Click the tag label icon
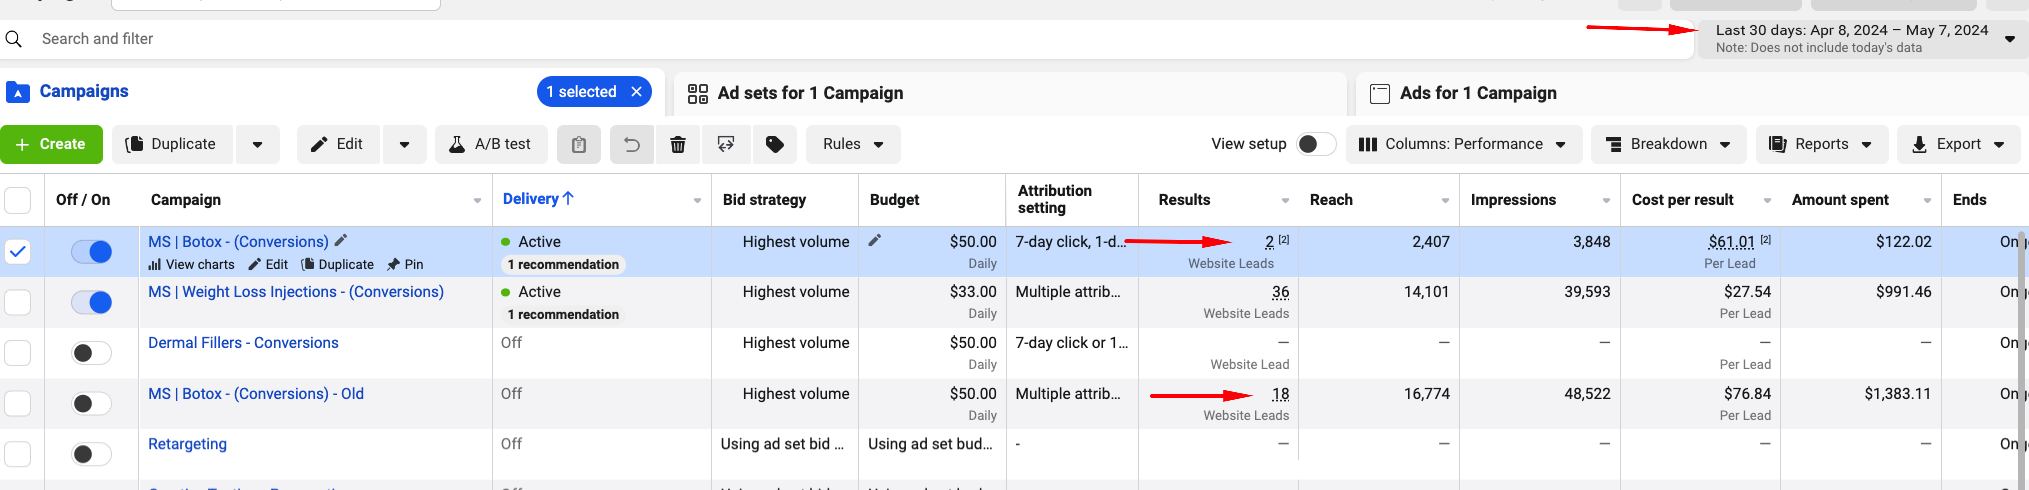Viewport: 2029px width, 490px height. pyautogui.click(x=774, y=144)
